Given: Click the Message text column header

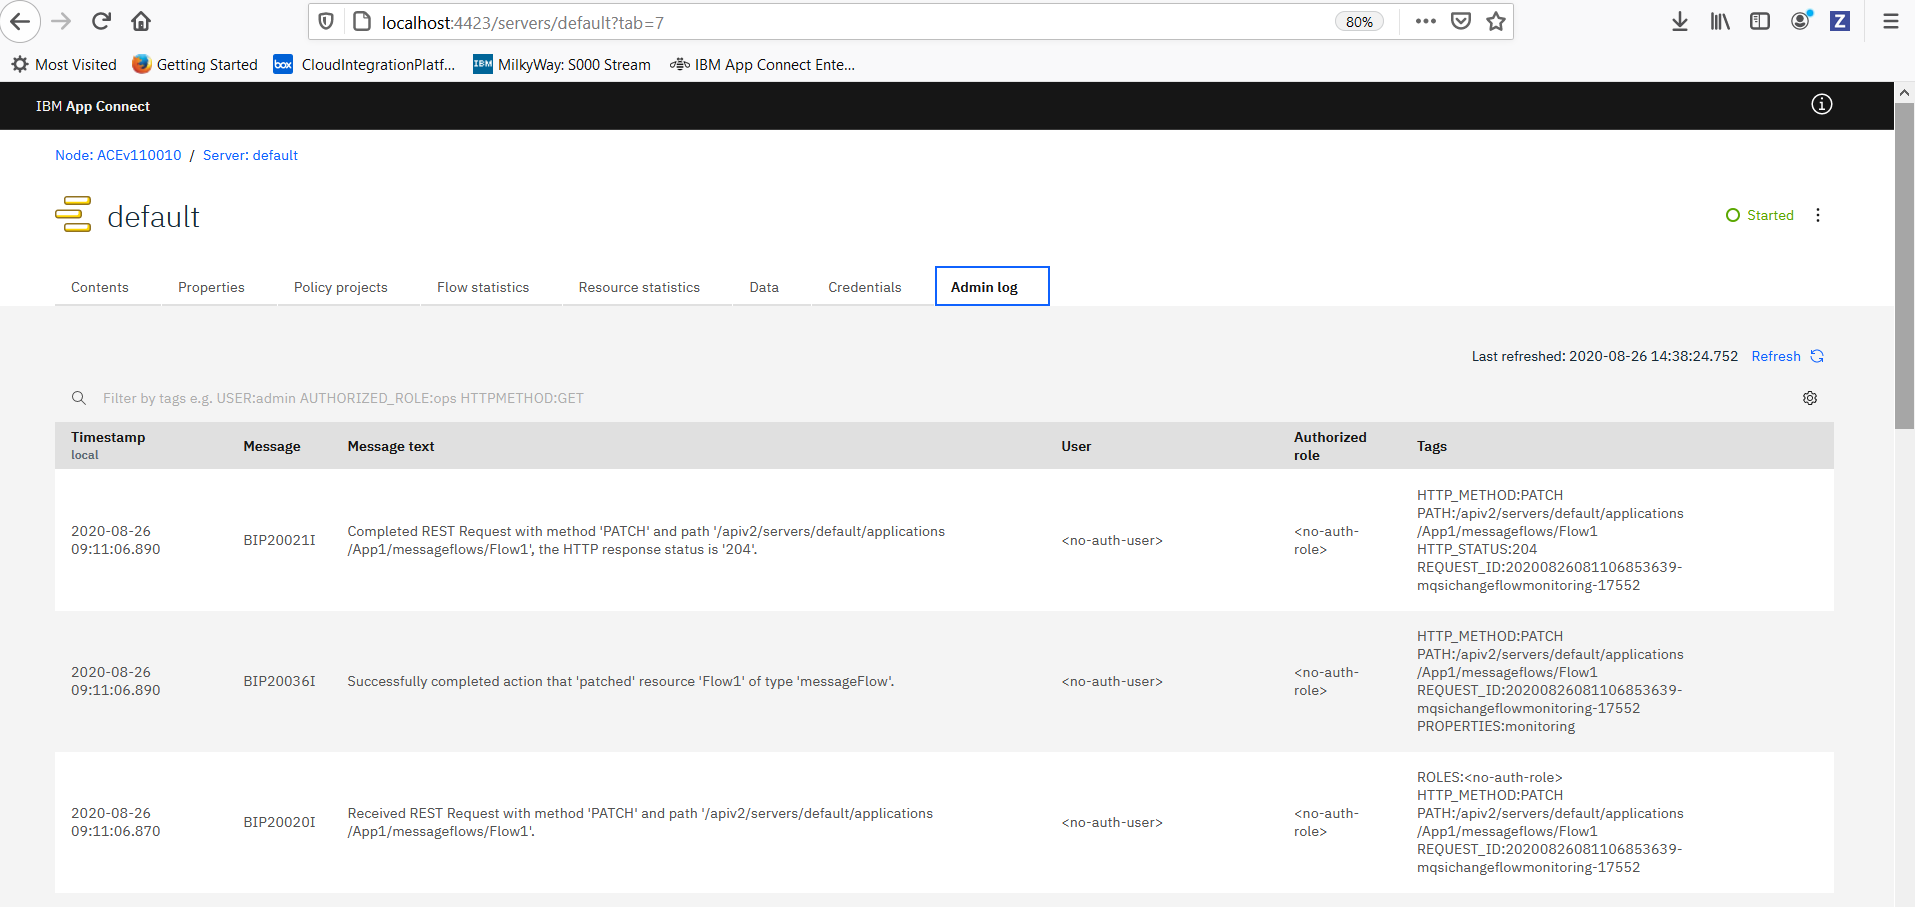Looking at the screenshot, I should 391,446.
